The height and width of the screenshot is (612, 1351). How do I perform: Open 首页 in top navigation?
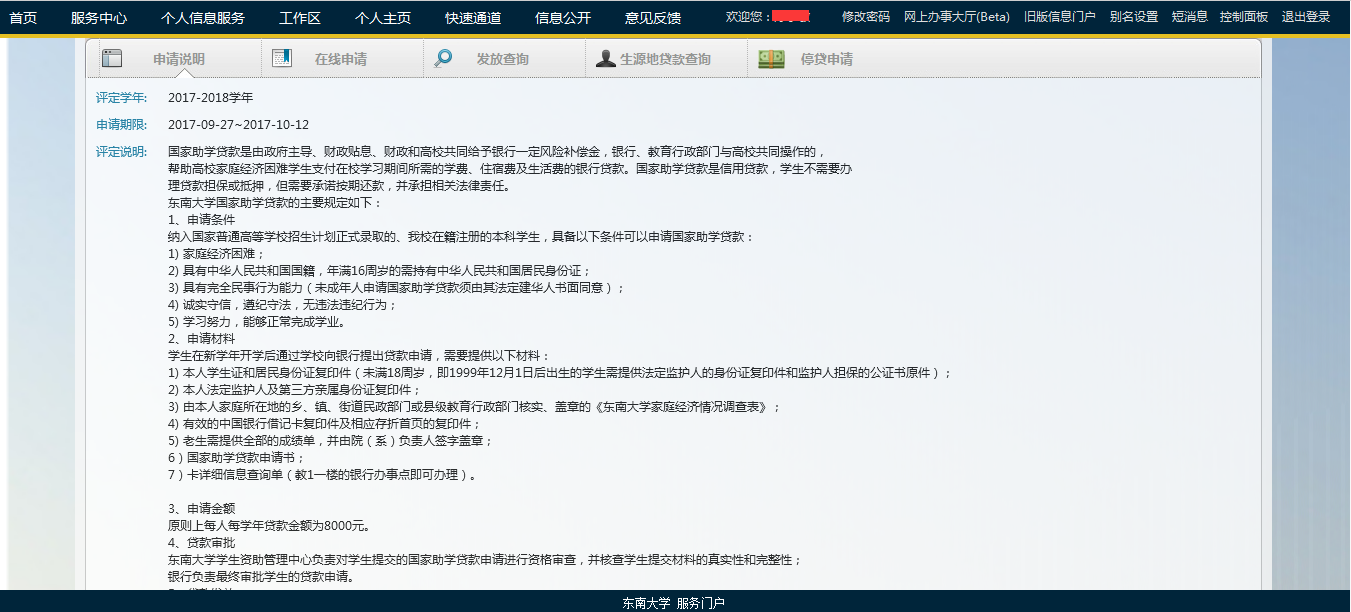[x=23, y=17]
